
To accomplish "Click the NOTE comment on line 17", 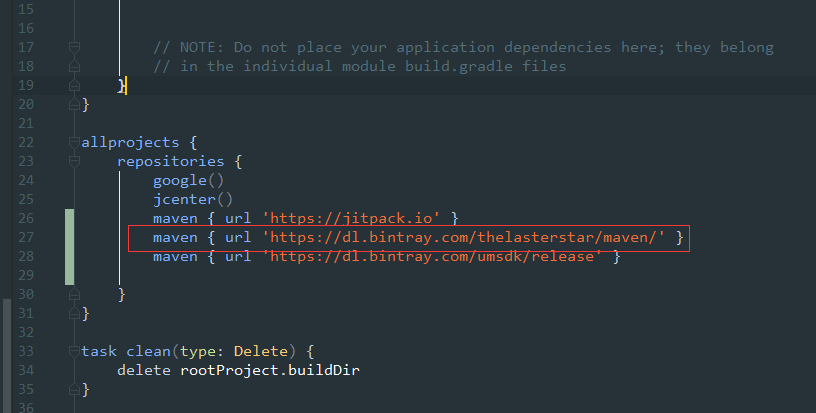I will pos(464,47).
